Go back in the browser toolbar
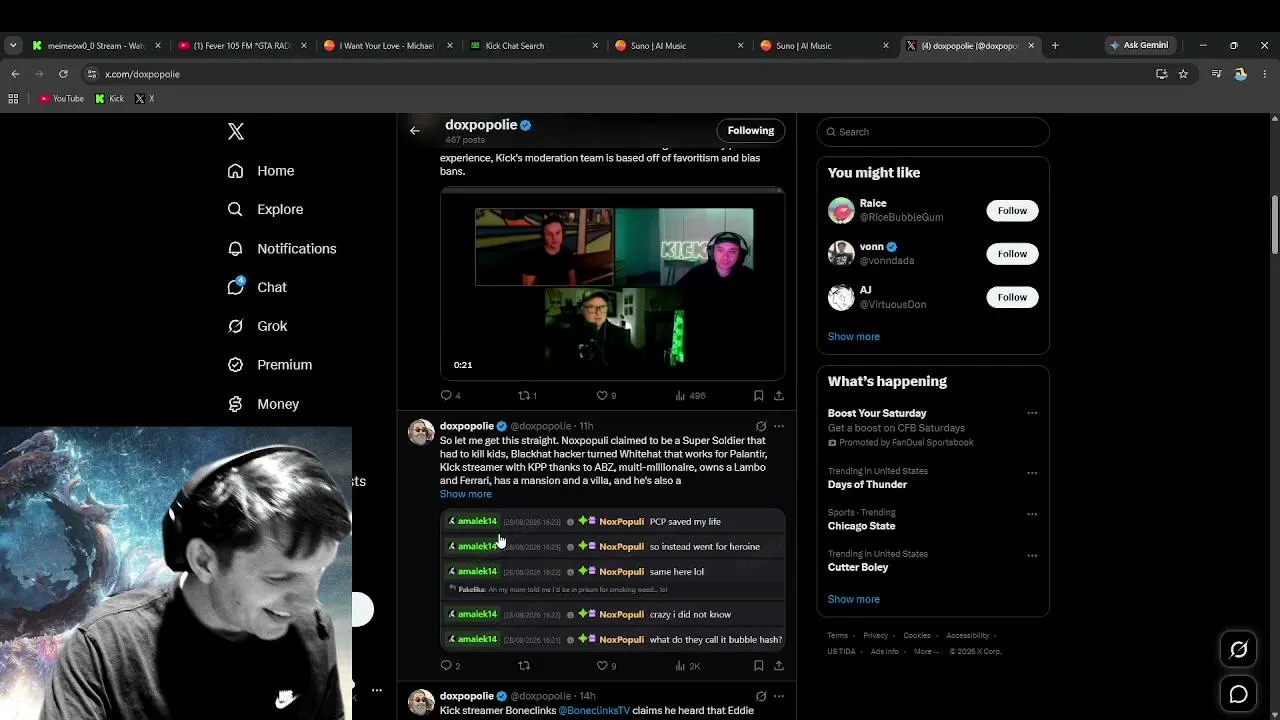The image size is (1280, 720). 15,74
